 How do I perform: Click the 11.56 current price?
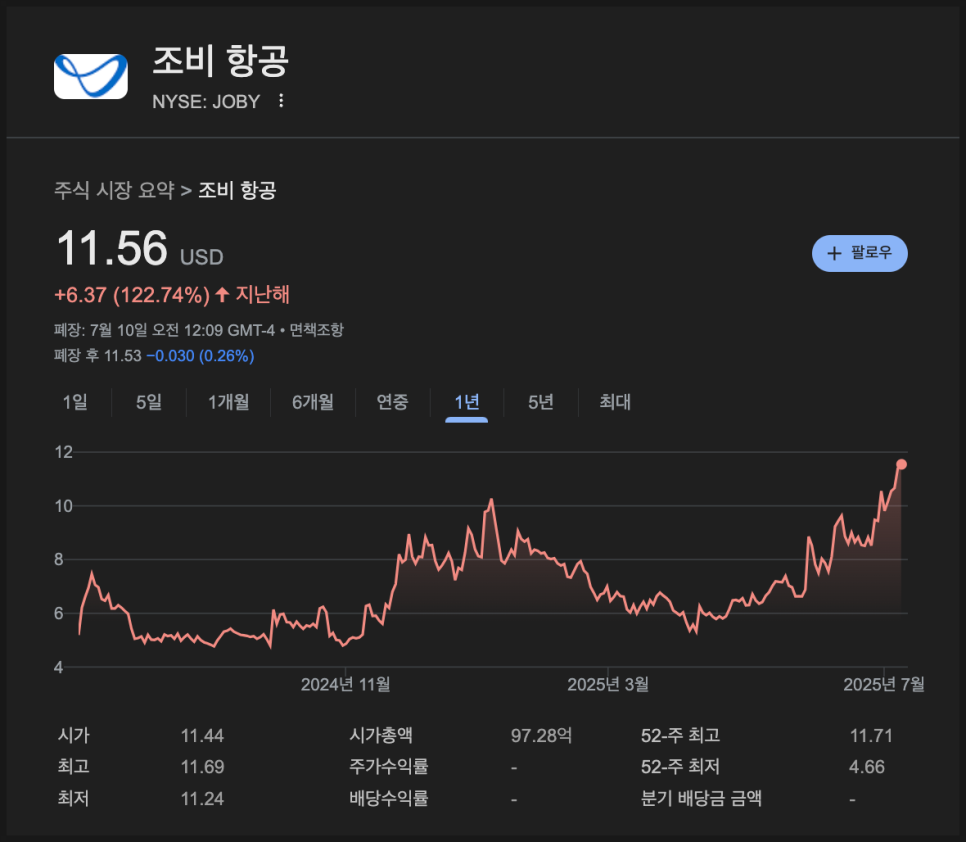112,248
